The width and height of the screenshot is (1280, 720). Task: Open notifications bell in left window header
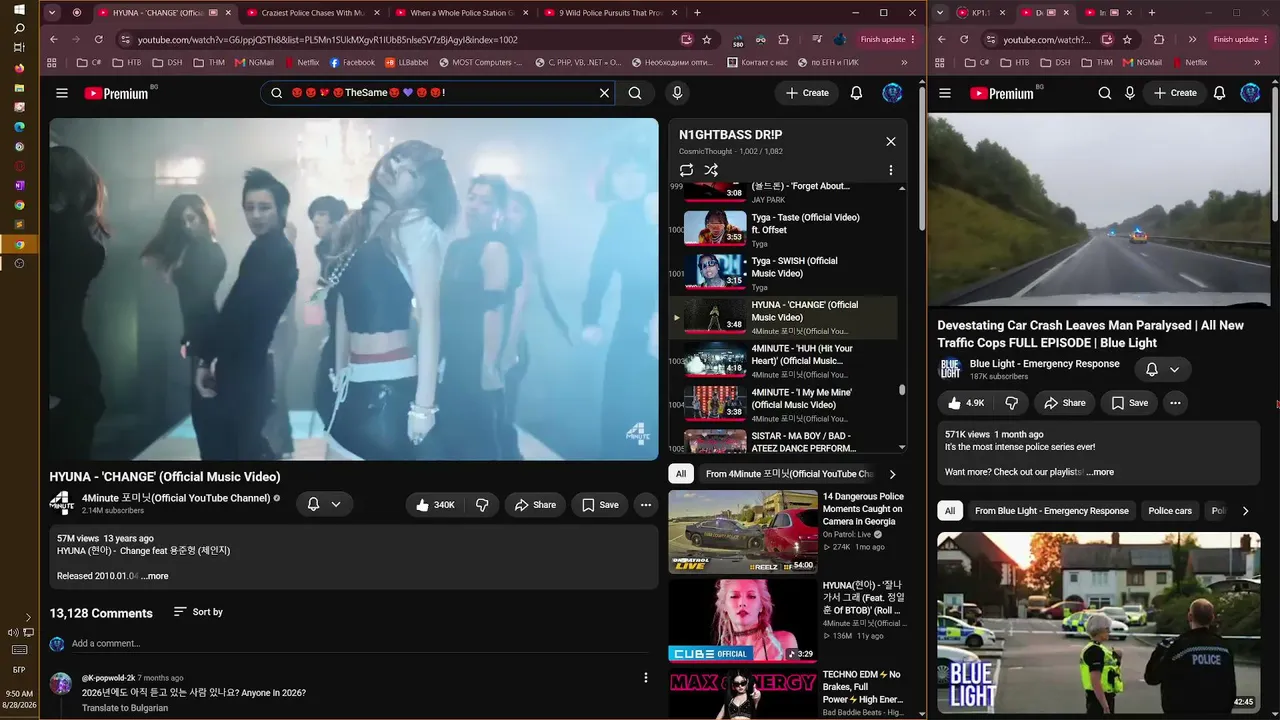[x=856, y=93]
